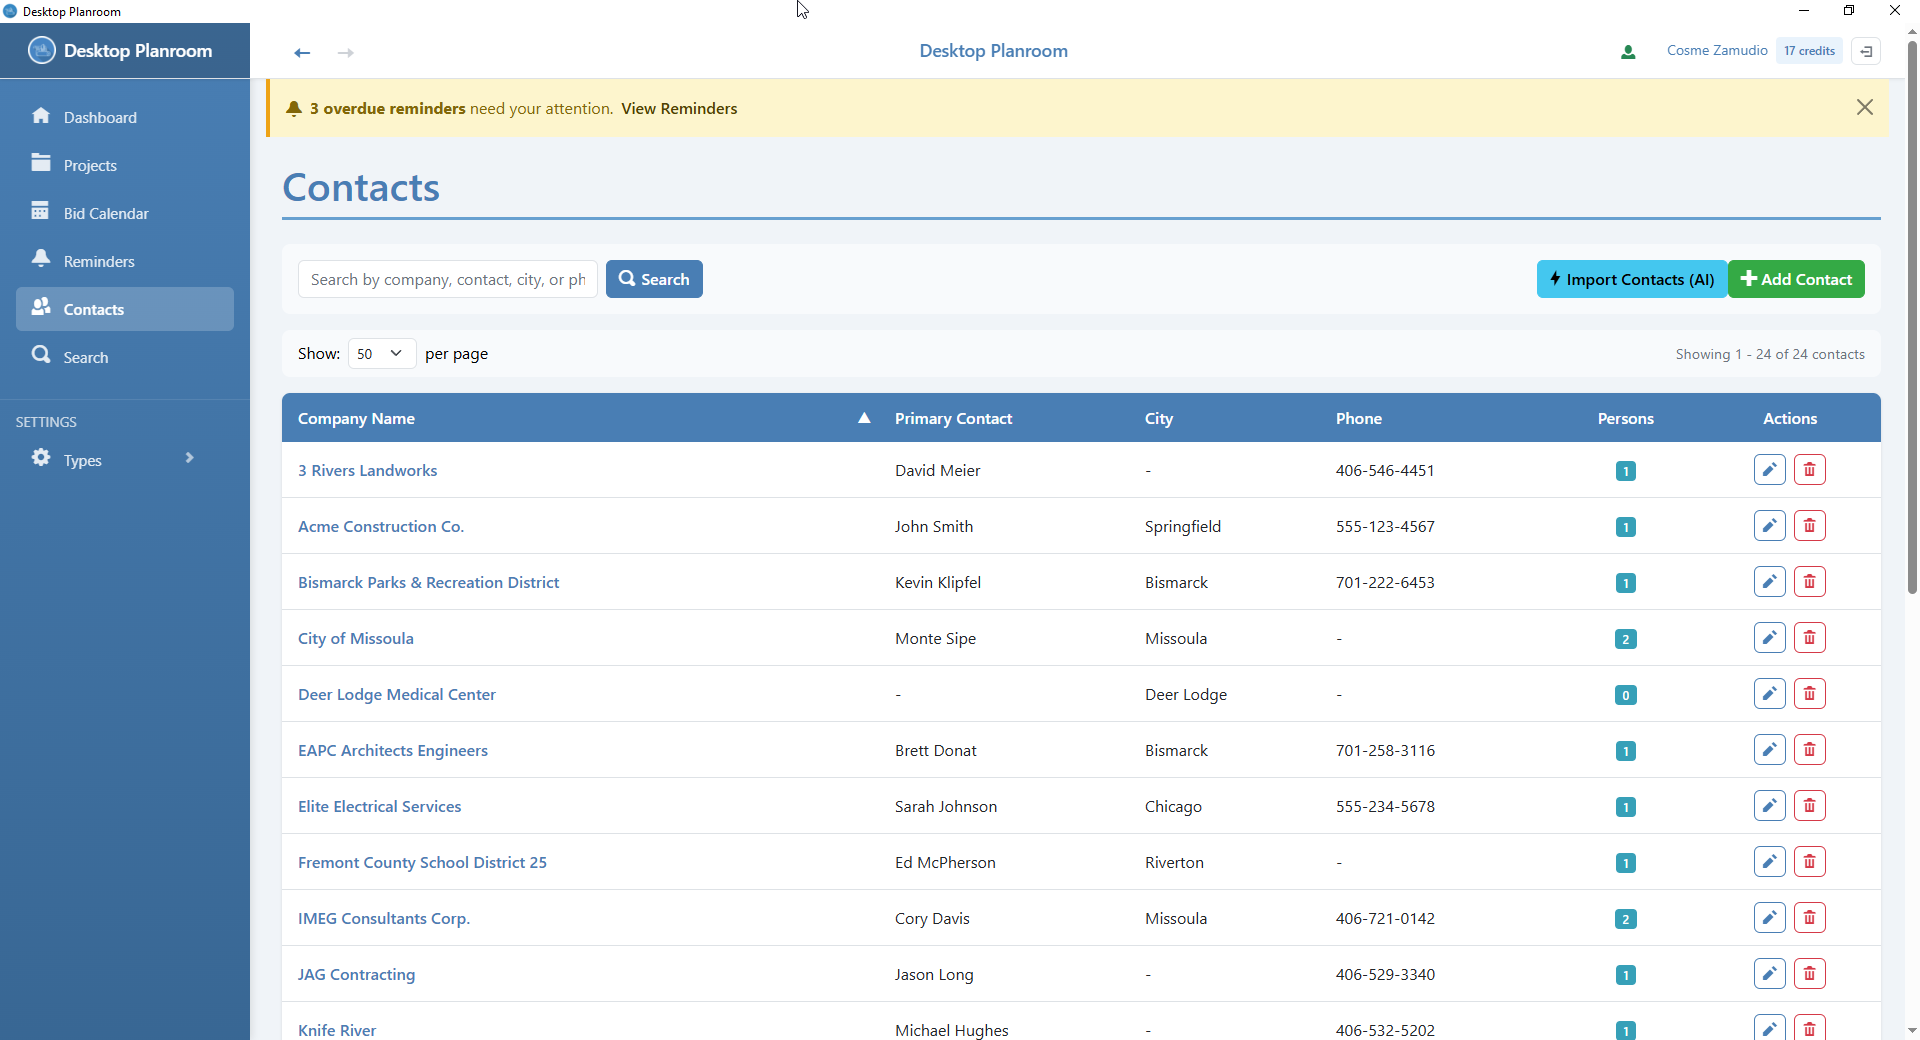Start Import Contacts with AI
Screen dimensions: 1920x1040
(x=1631, y=279)
